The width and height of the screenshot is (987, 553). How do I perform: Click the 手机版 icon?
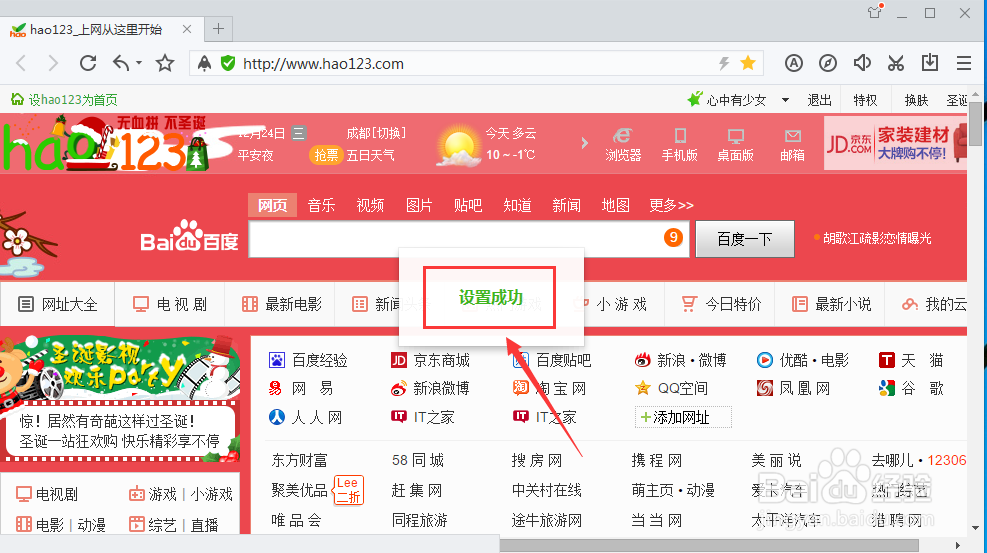680,145
